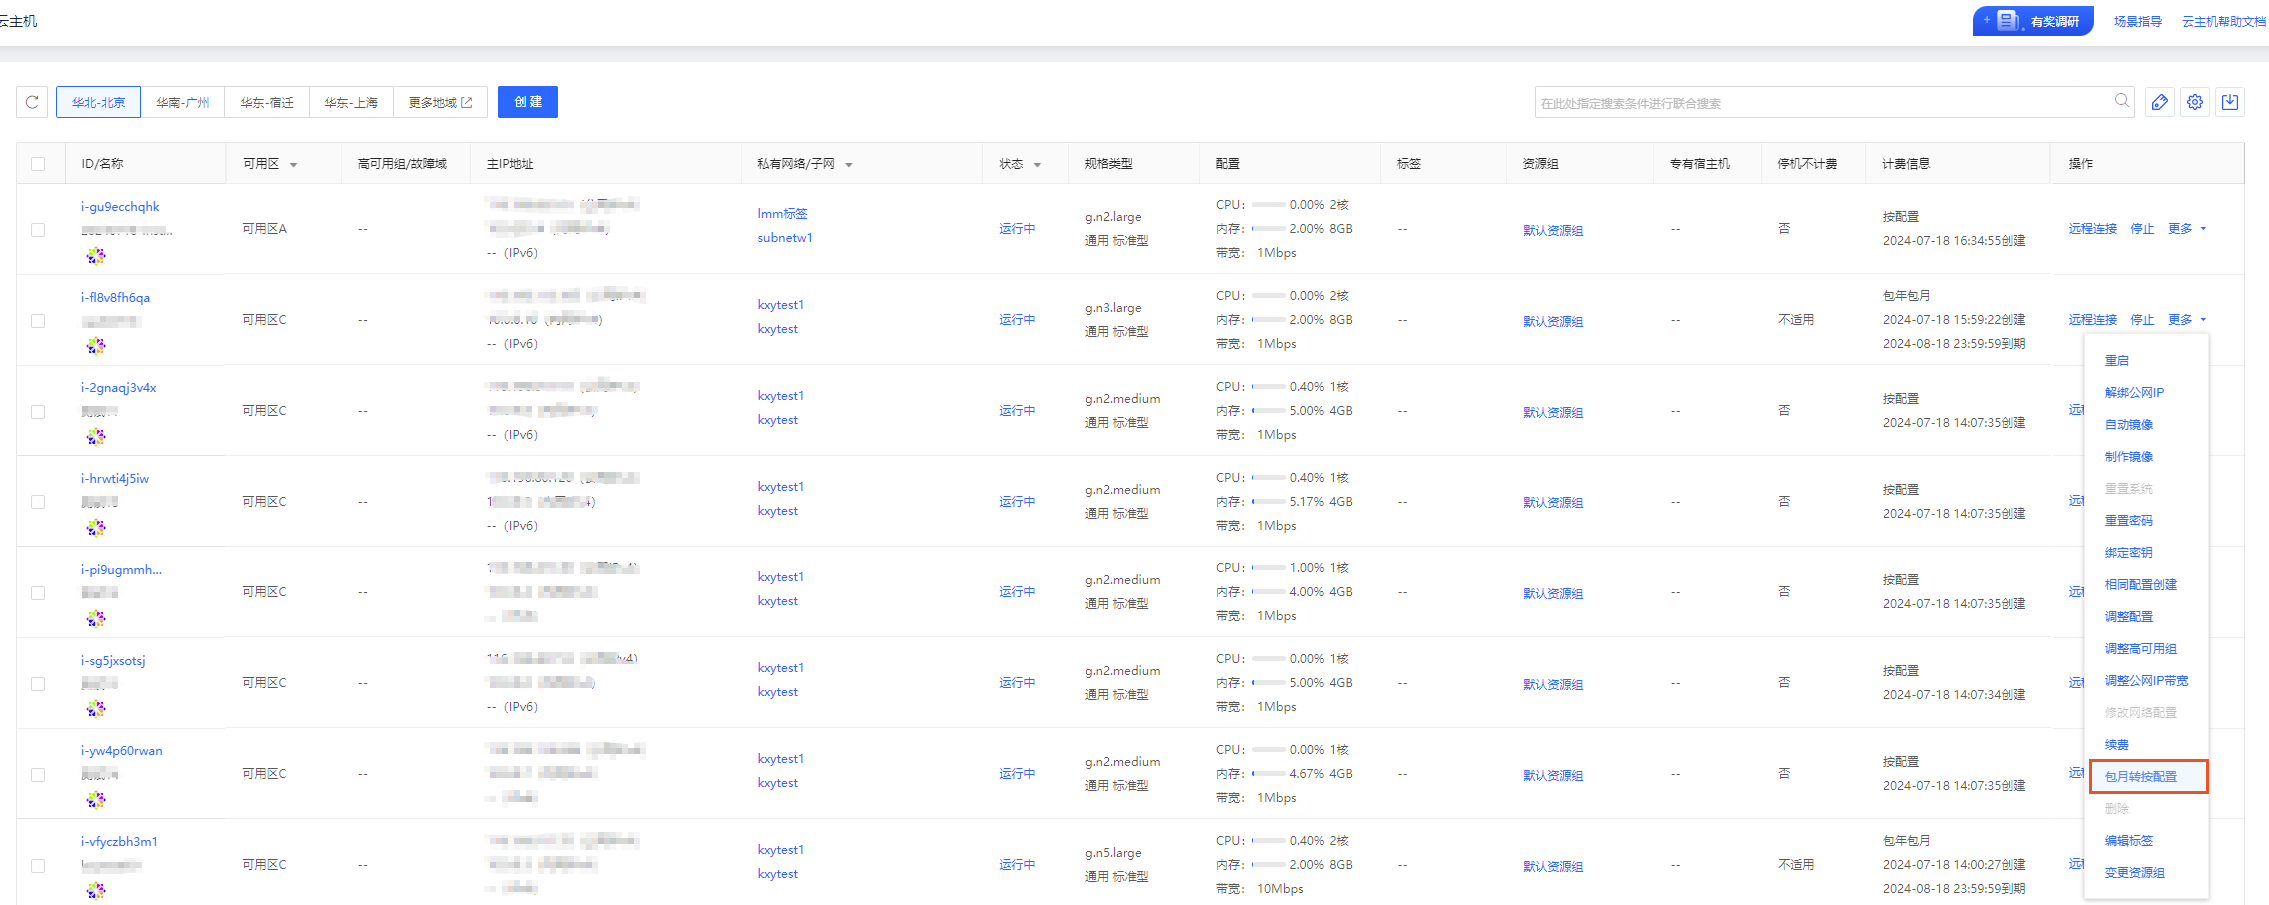Collapse 更多 menu for i-fl8v8fh6qa row

coord(2187,320)
